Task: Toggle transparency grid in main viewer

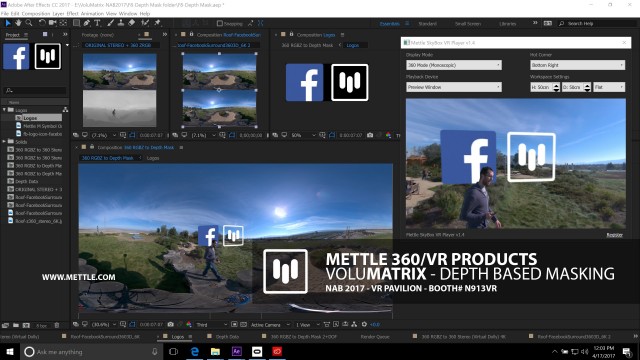Action: [x=244, y=324]
